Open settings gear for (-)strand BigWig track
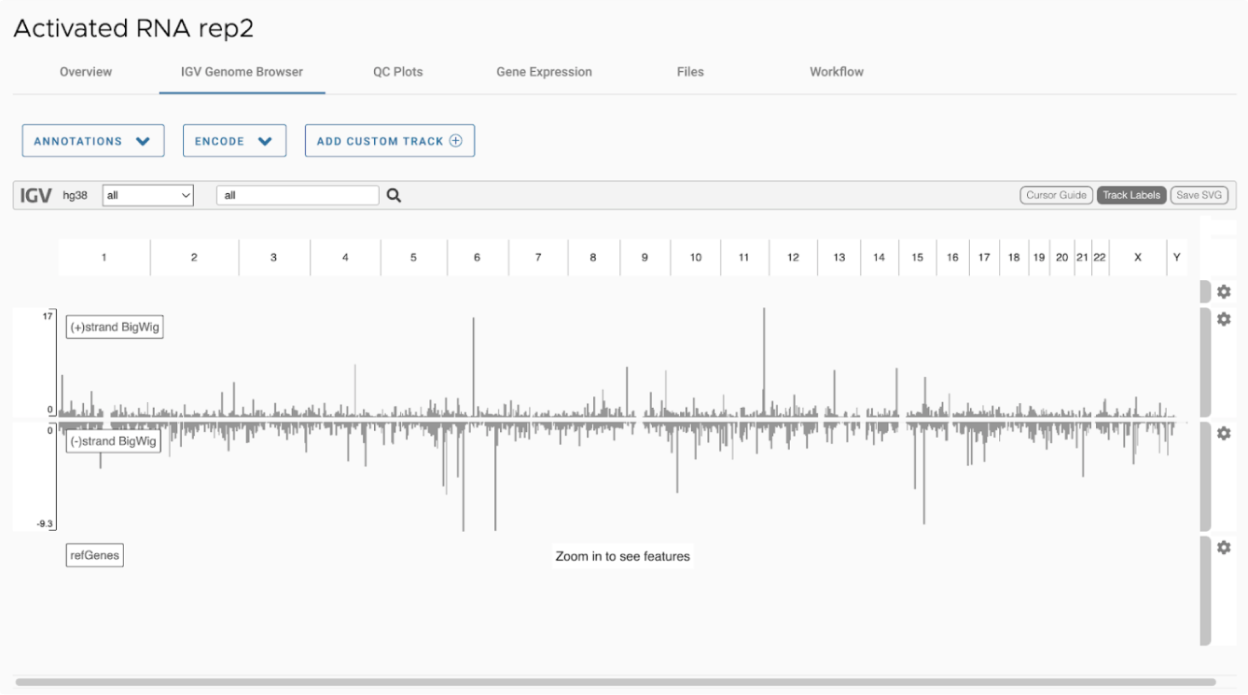Viewport: 1248px width, 695px height. click(1223, 433)
